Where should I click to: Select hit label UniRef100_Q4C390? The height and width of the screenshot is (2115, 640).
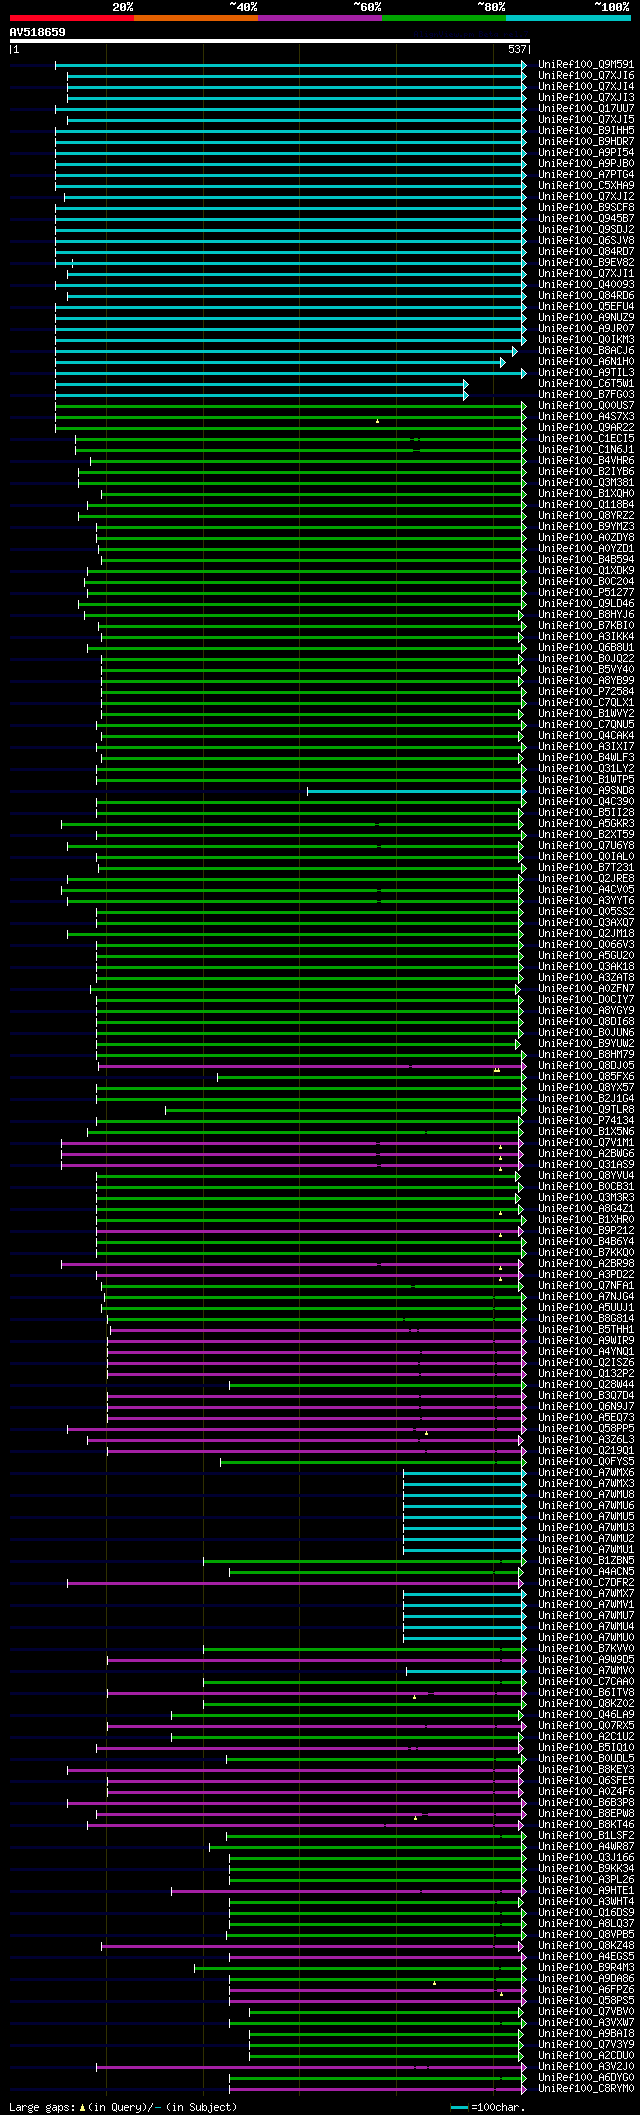586,801
